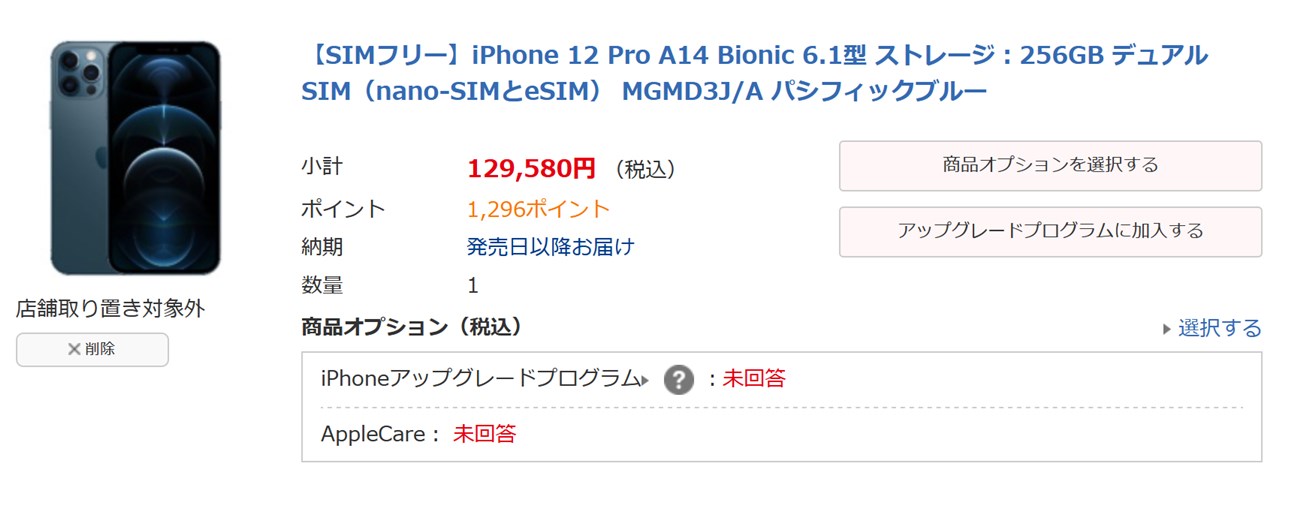Image resolution: width=1300 pixels, height=505 pixels.
Task: Click the 1,296ポイント points value
Action: 538,209
